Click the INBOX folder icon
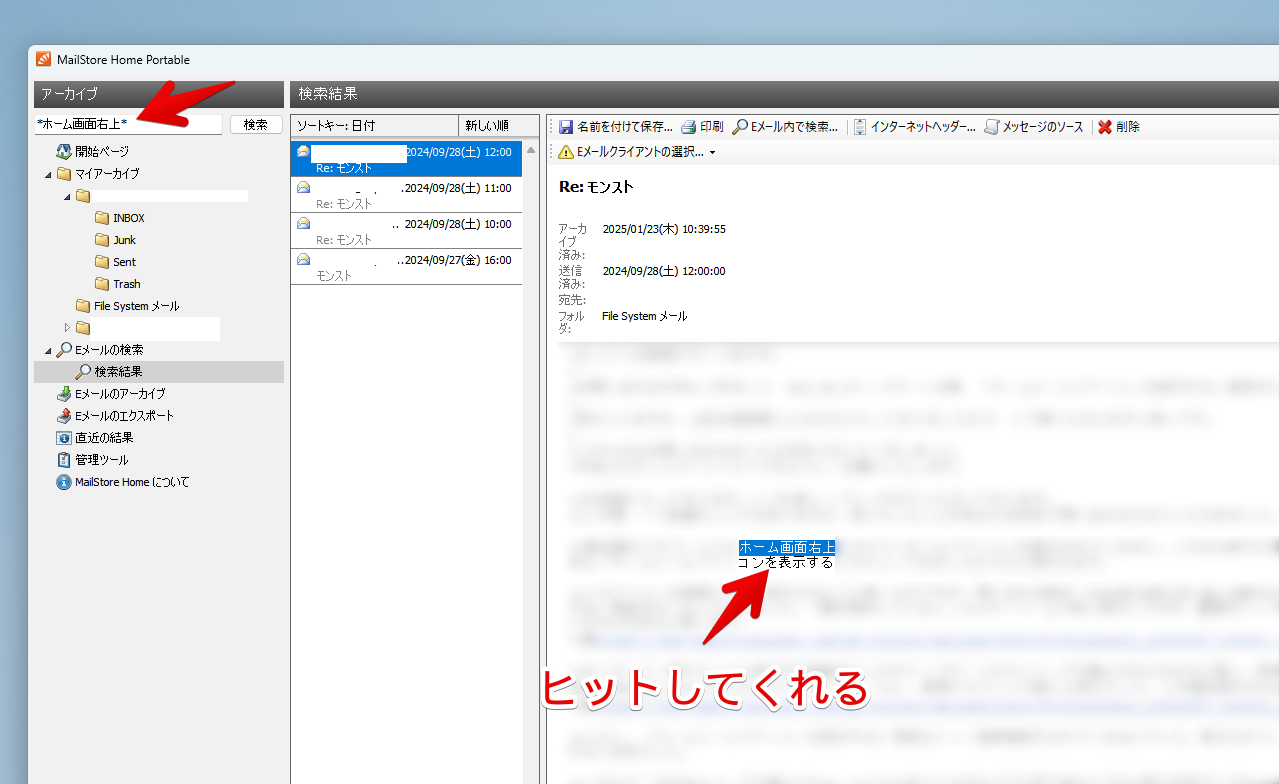 click(102, 218)
